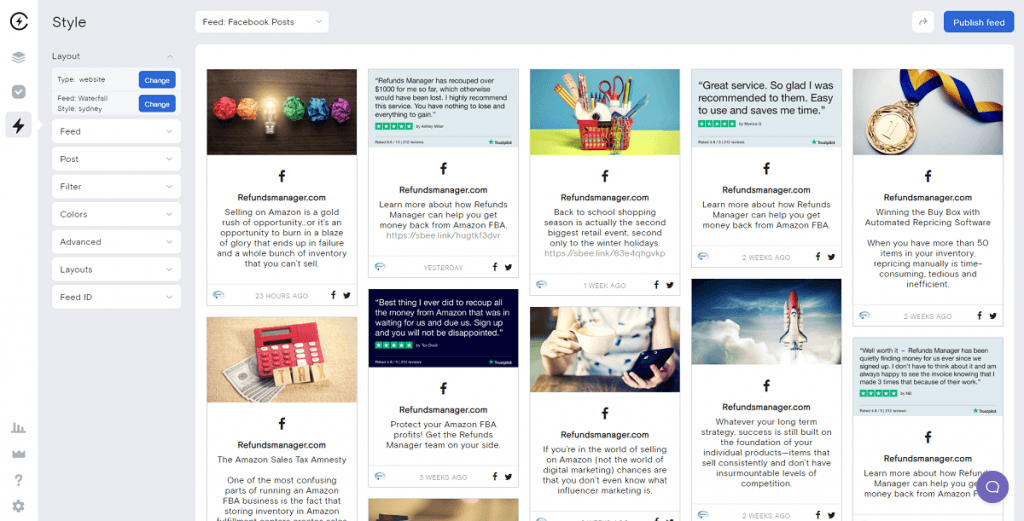Click the school supplies basket image
The height and width of the screenshot is (521, 1024).
(x=605, y=112)
